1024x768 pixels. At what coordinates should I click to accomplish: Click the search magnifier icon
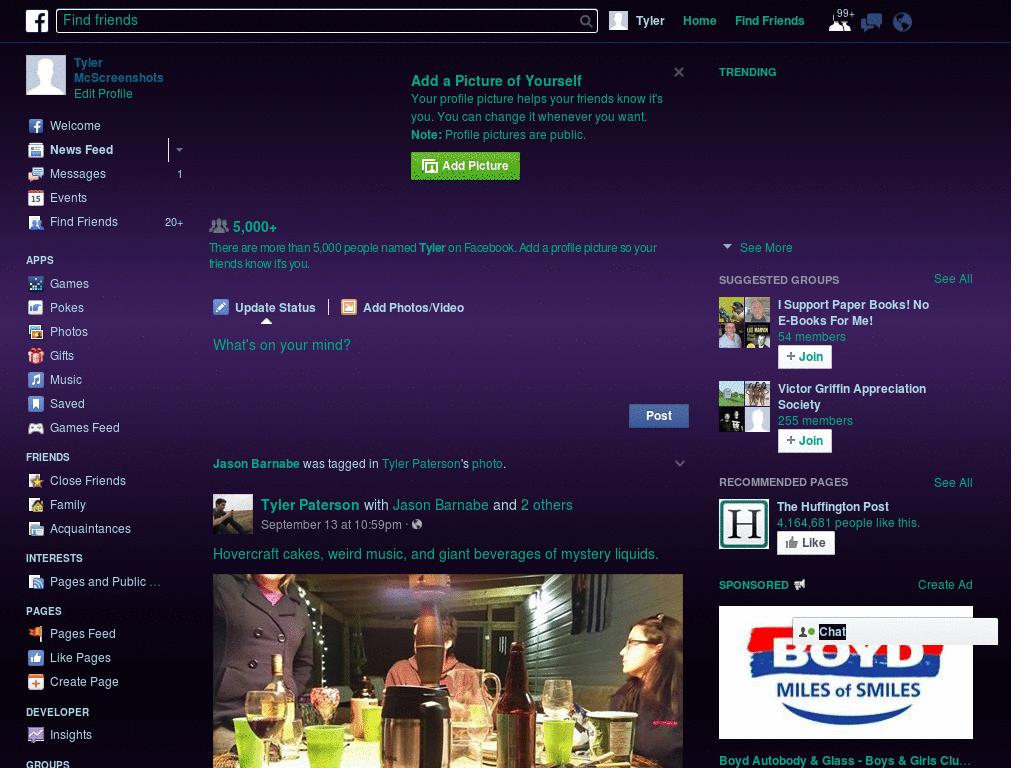586,21
